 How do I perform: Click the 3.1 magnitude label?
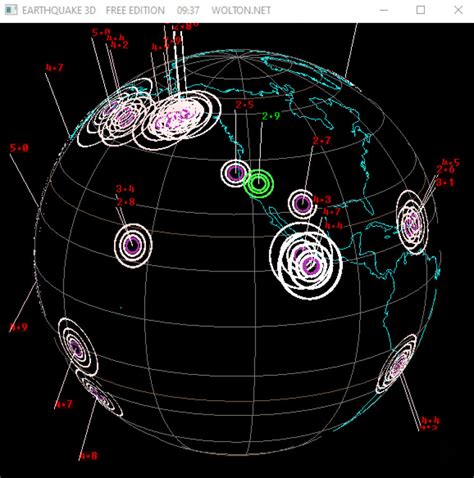pyautogui.click(x=445, y=182)
